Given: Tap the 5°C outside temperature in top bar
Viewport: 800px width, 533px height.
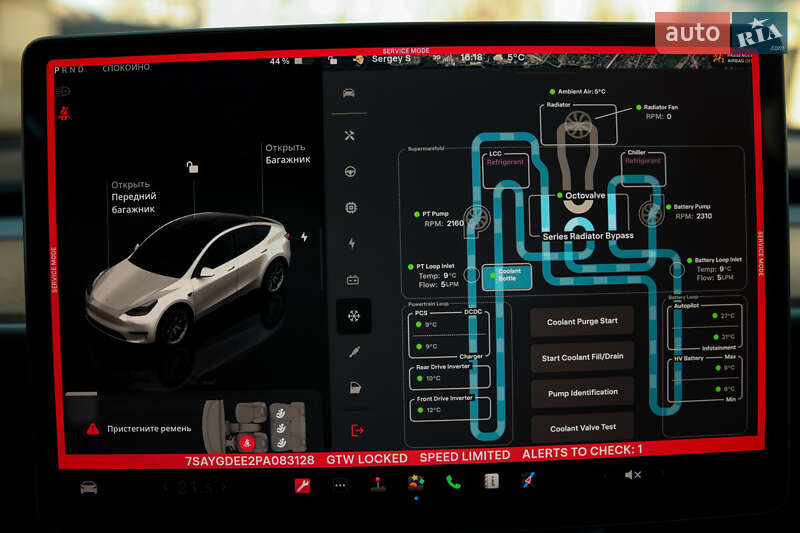Looking at the screenshot, I should (515, 58).
